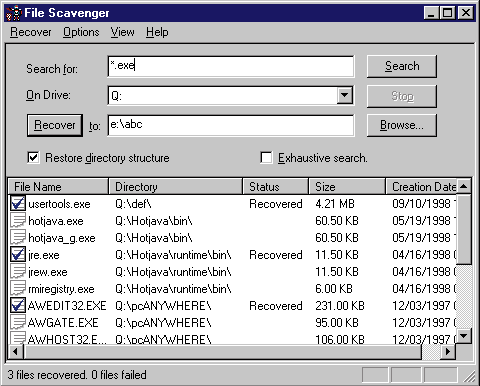The height and width of the screenshot is (386, 480).
Task: Uncheck the usertools.exe file checkbox
Action: (18, 203)
